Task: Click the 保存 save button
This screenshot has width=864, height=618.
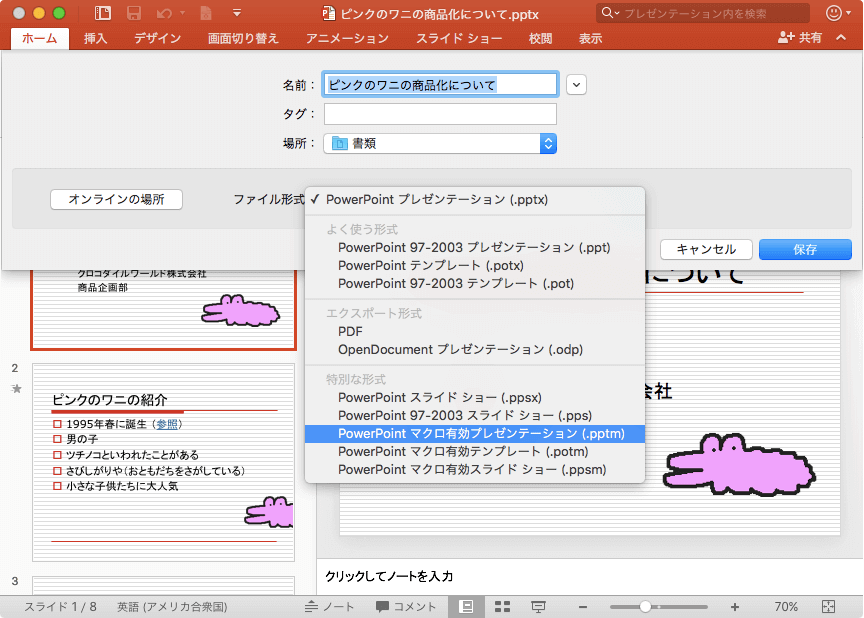Action: (x=805, y=250)
